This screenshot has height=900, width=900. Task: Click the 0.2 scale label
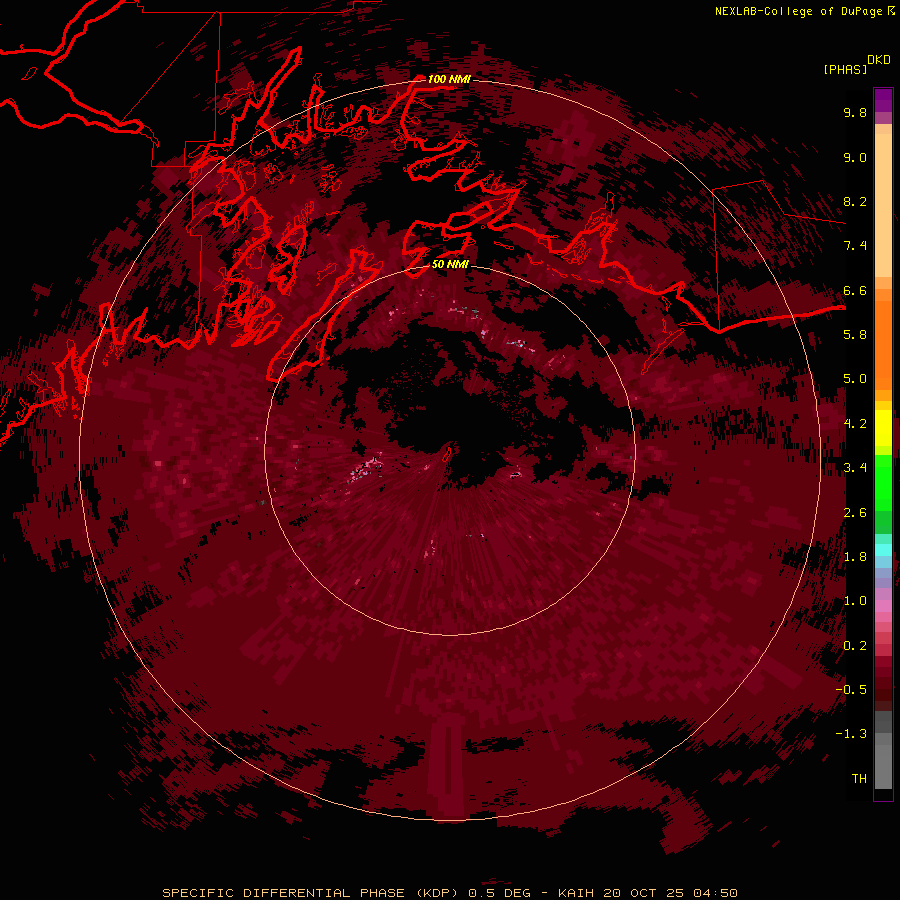(855, 646)
